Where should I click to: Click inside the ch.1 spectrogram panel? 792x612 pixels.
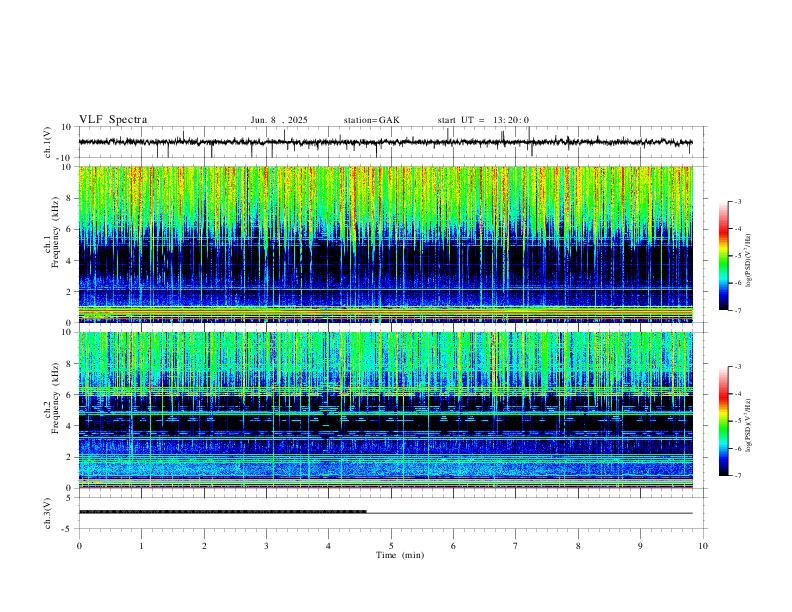385,244
